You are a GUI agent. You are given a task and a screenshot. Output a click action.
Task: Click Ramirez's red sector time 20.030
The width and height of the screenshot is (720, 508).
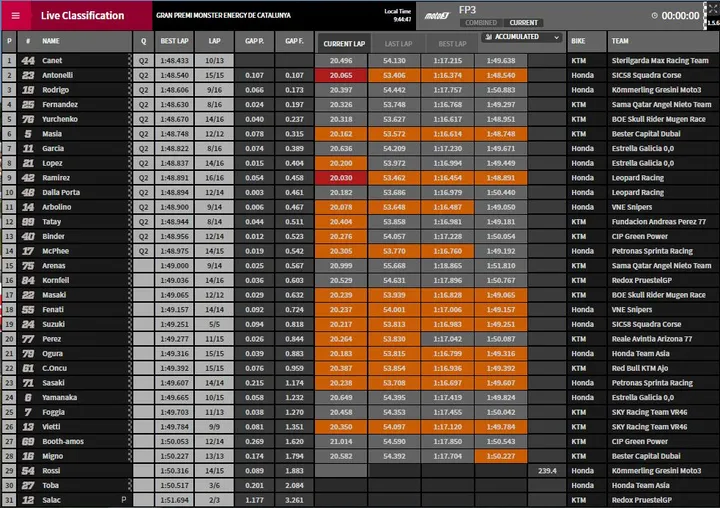[x=341, y=178]
